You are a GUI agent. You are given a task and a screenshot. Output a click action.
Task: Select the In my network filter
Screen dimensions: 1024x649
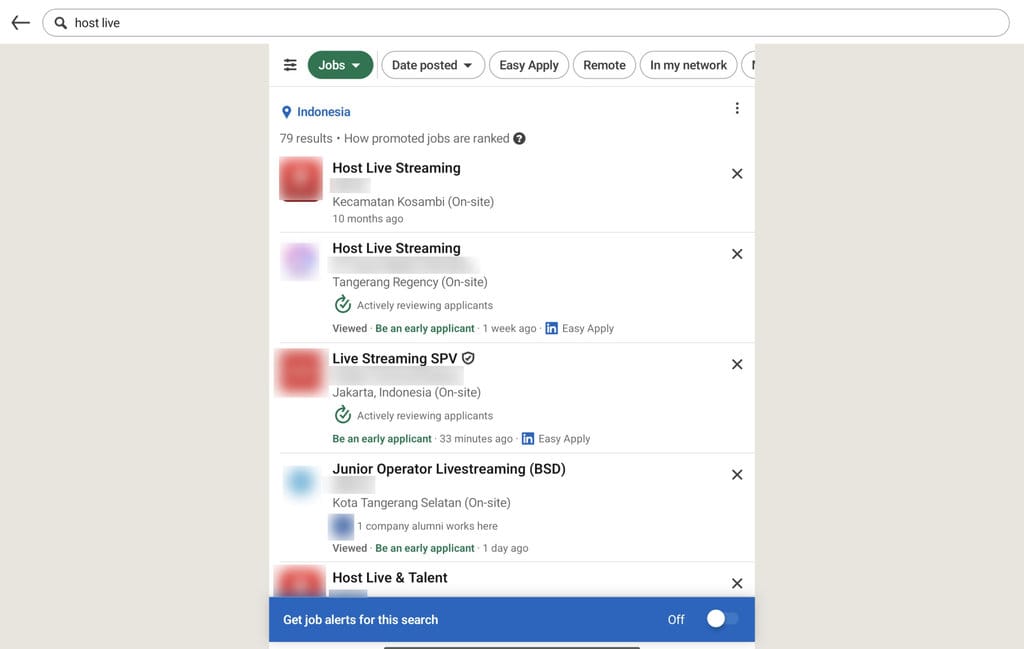tap(688, 65)
